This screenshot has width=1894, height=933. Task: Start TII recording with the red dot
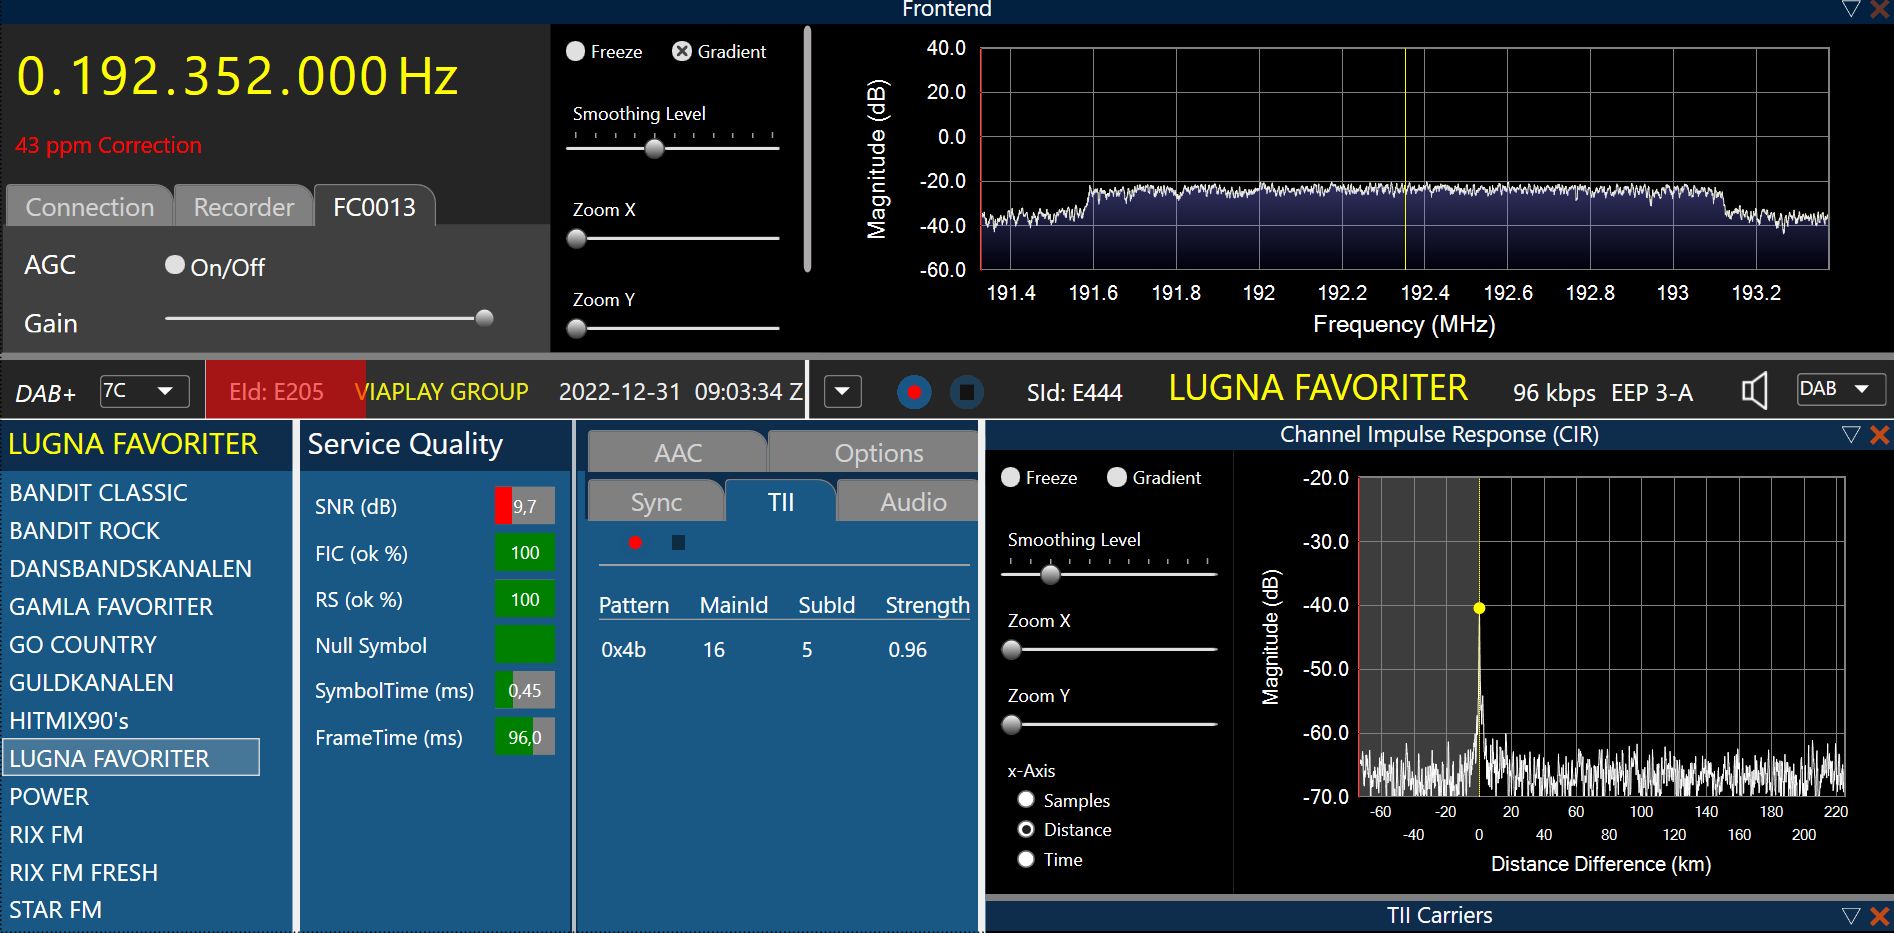click(x=635, y=543)
